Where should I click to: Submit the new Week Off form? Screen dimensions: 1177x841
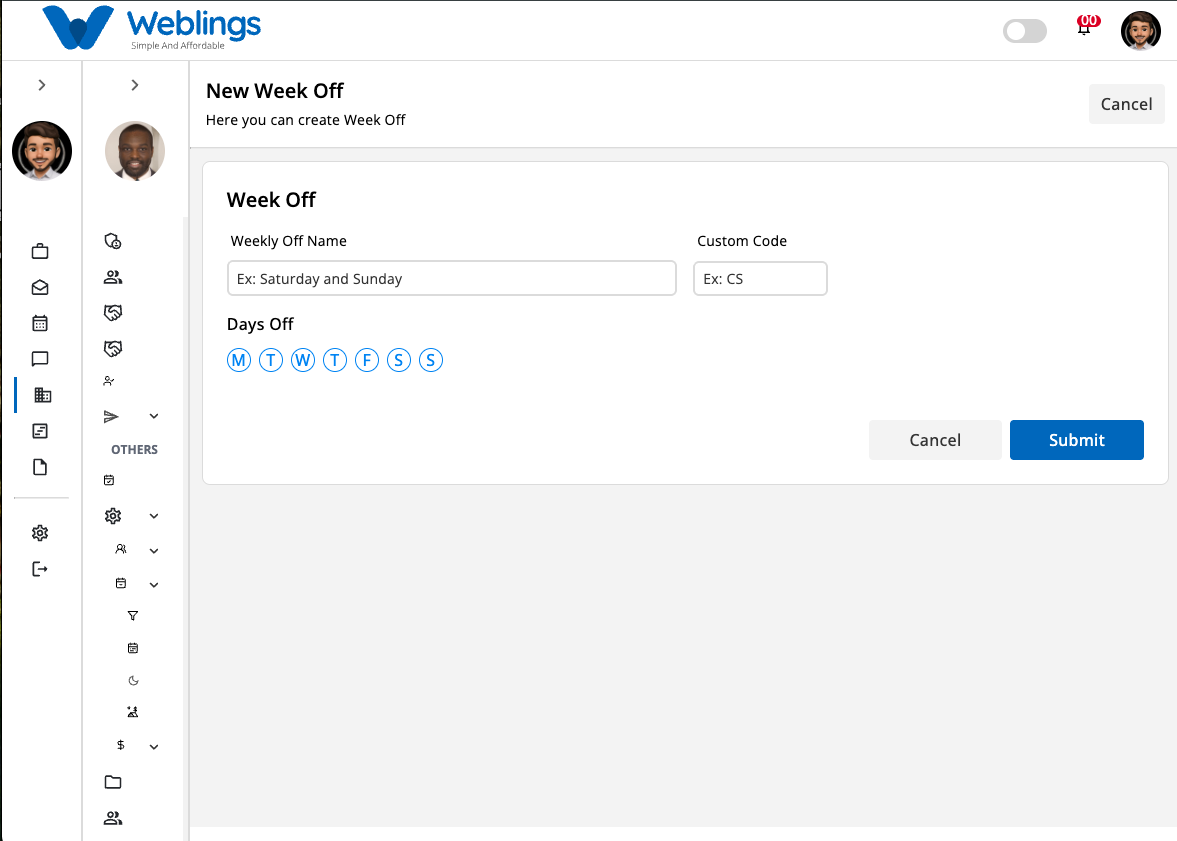(x=1076, y=440)
